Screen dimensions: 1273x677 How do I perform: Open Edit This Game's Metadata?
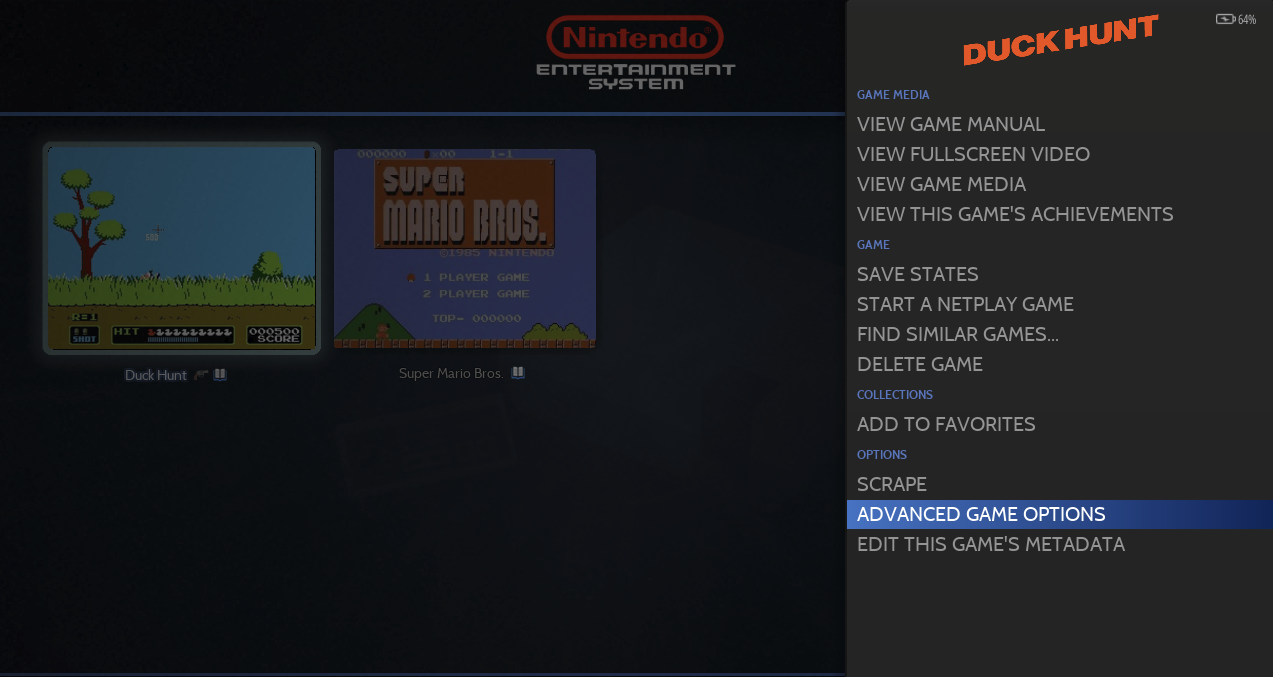coord(990,544)
